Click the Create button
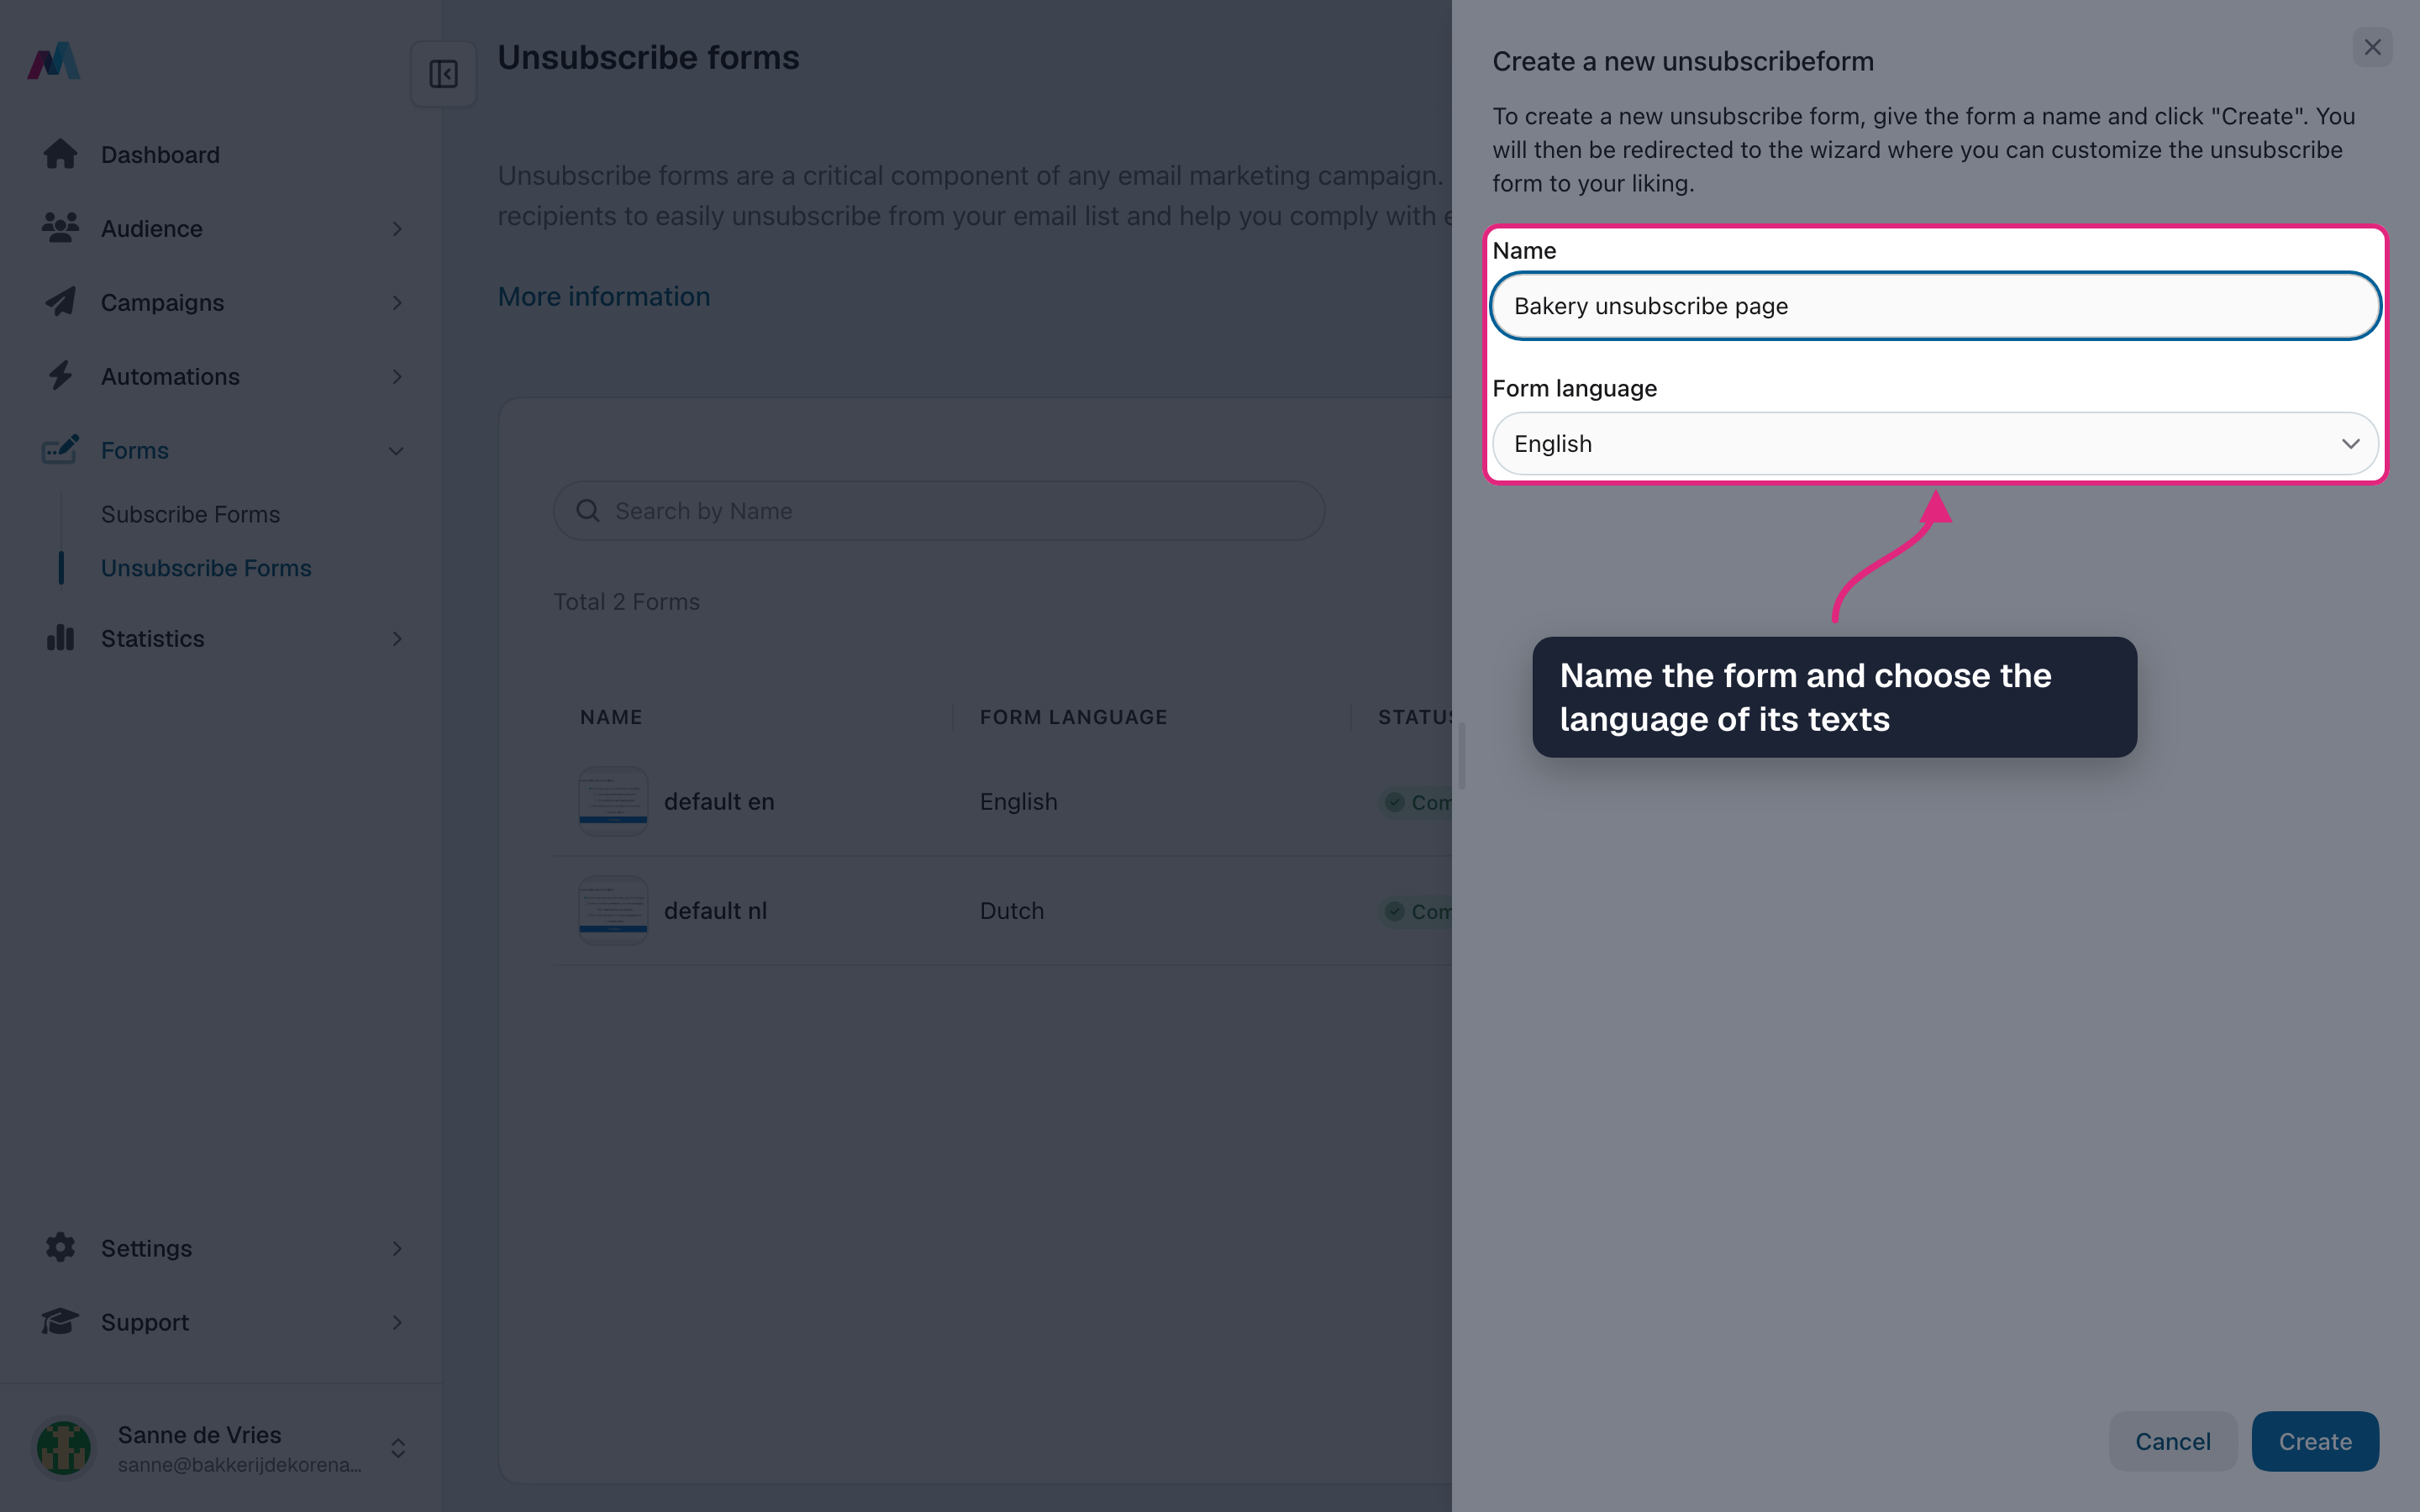 2315,1441
